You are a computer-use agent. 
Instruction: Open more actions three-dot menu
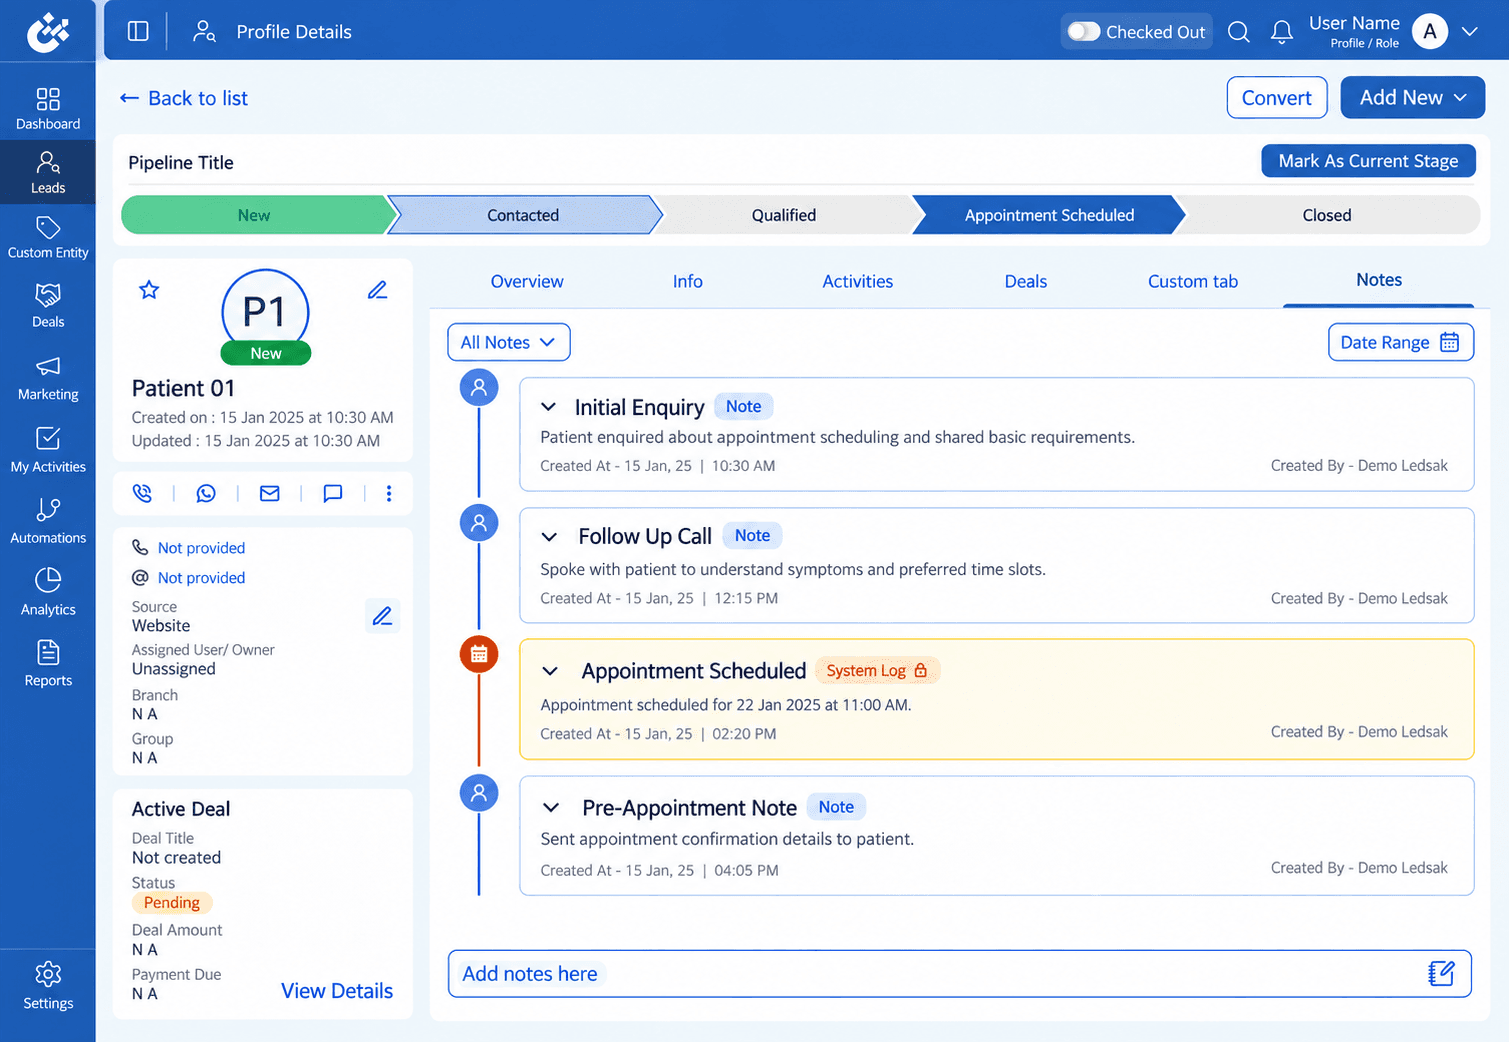389,493
